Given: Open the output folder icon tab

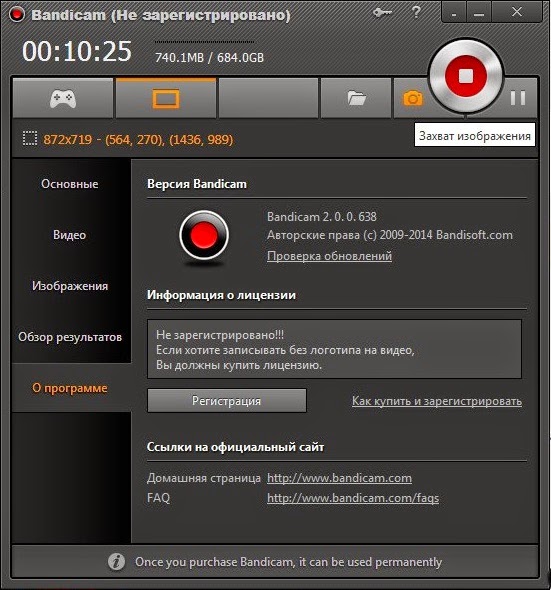Looking at the screenshot, I should coord(356,98).
